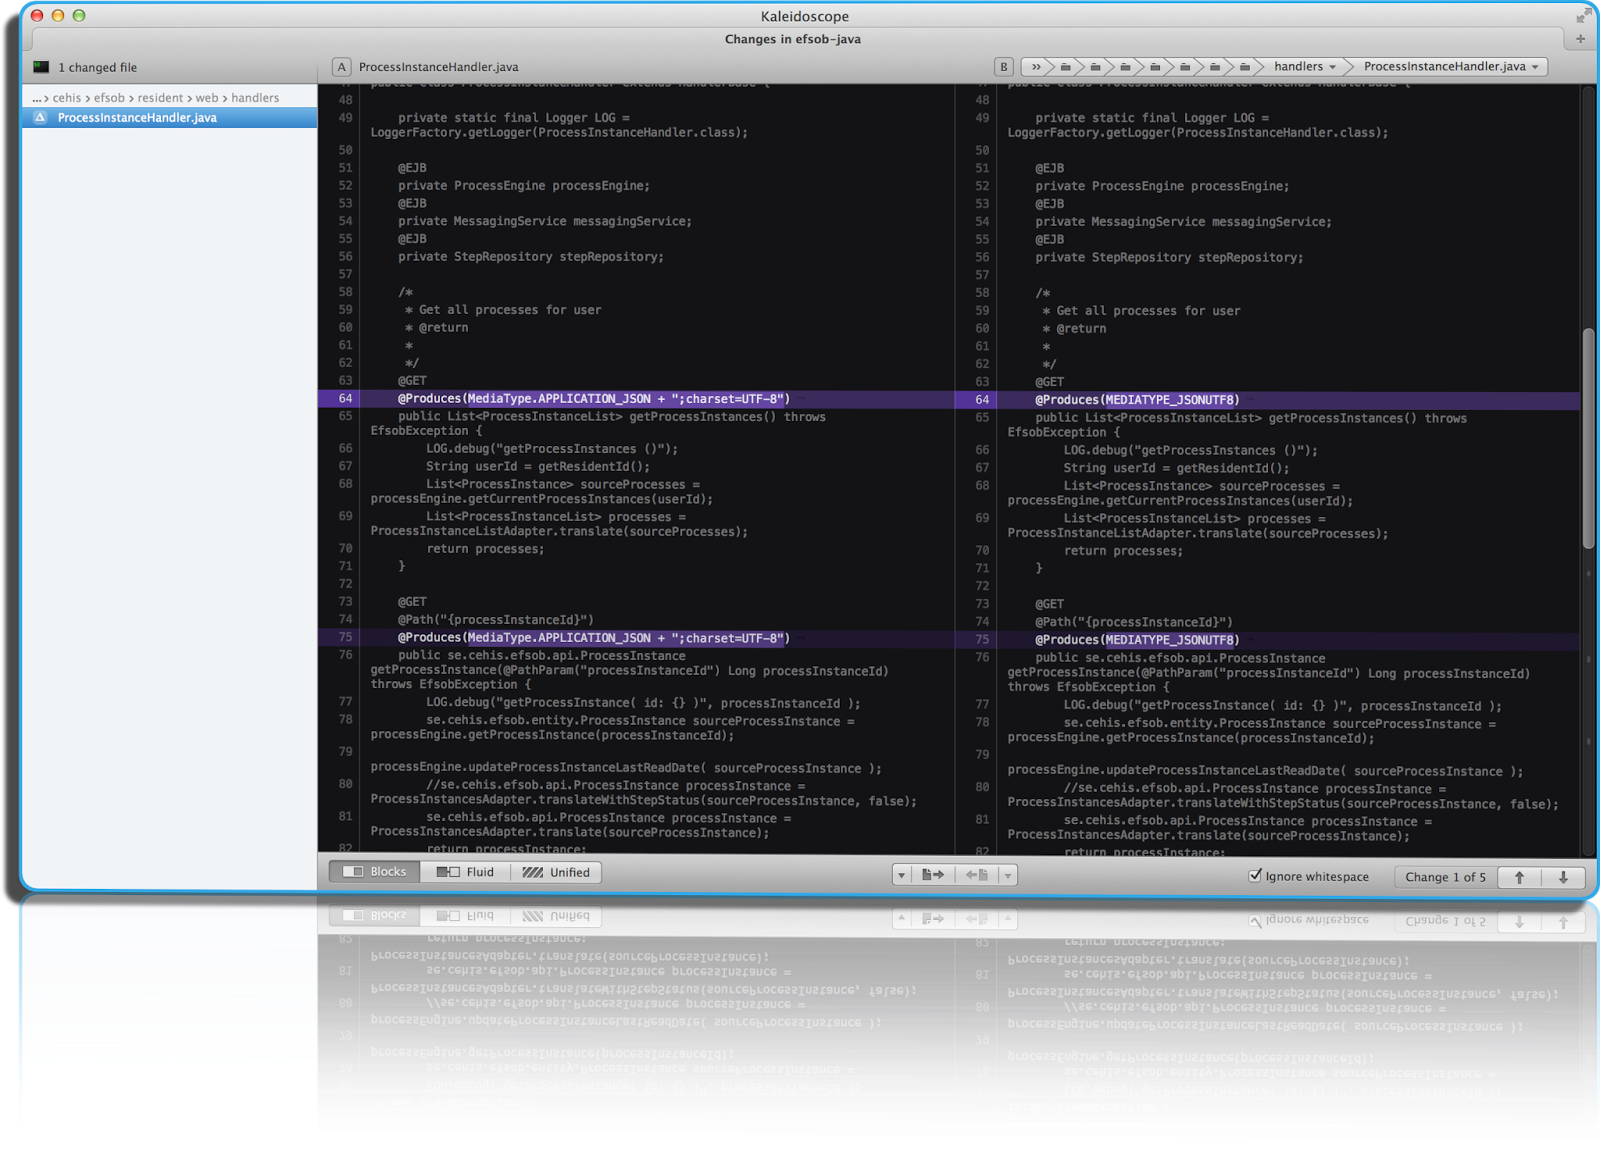
Task: Open the handlers folder path dropdown
Action: coord(1305,67)
